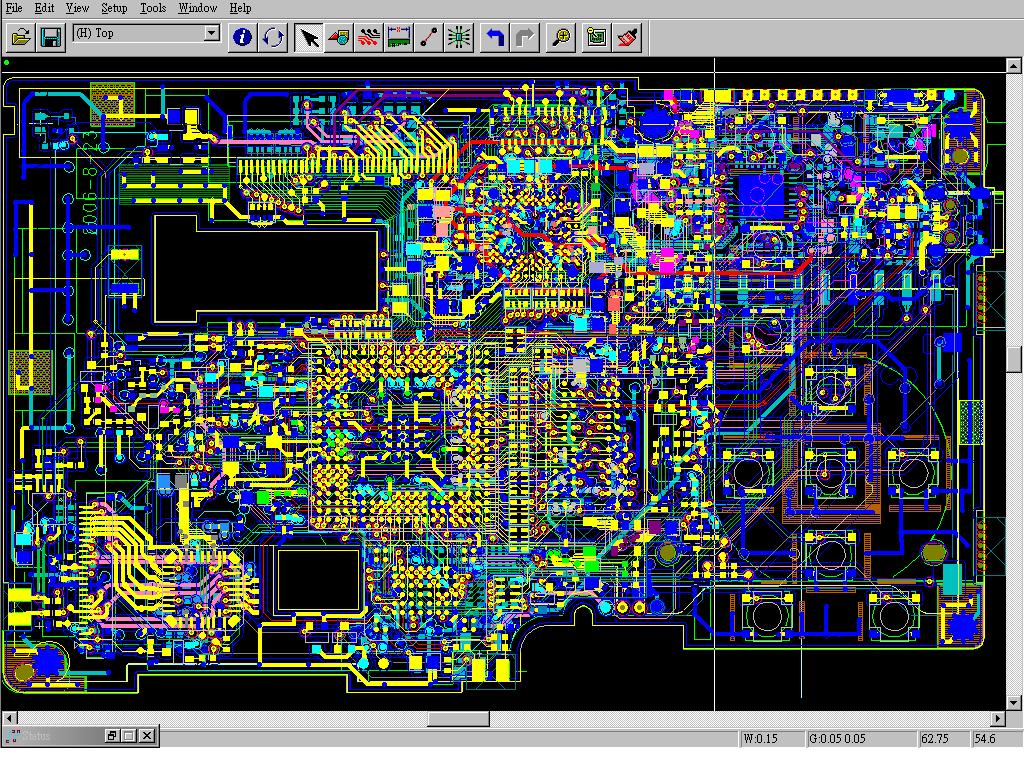Click the horizontal scrollbar left arrow
1024x768 pixels.
click(9, 718)
